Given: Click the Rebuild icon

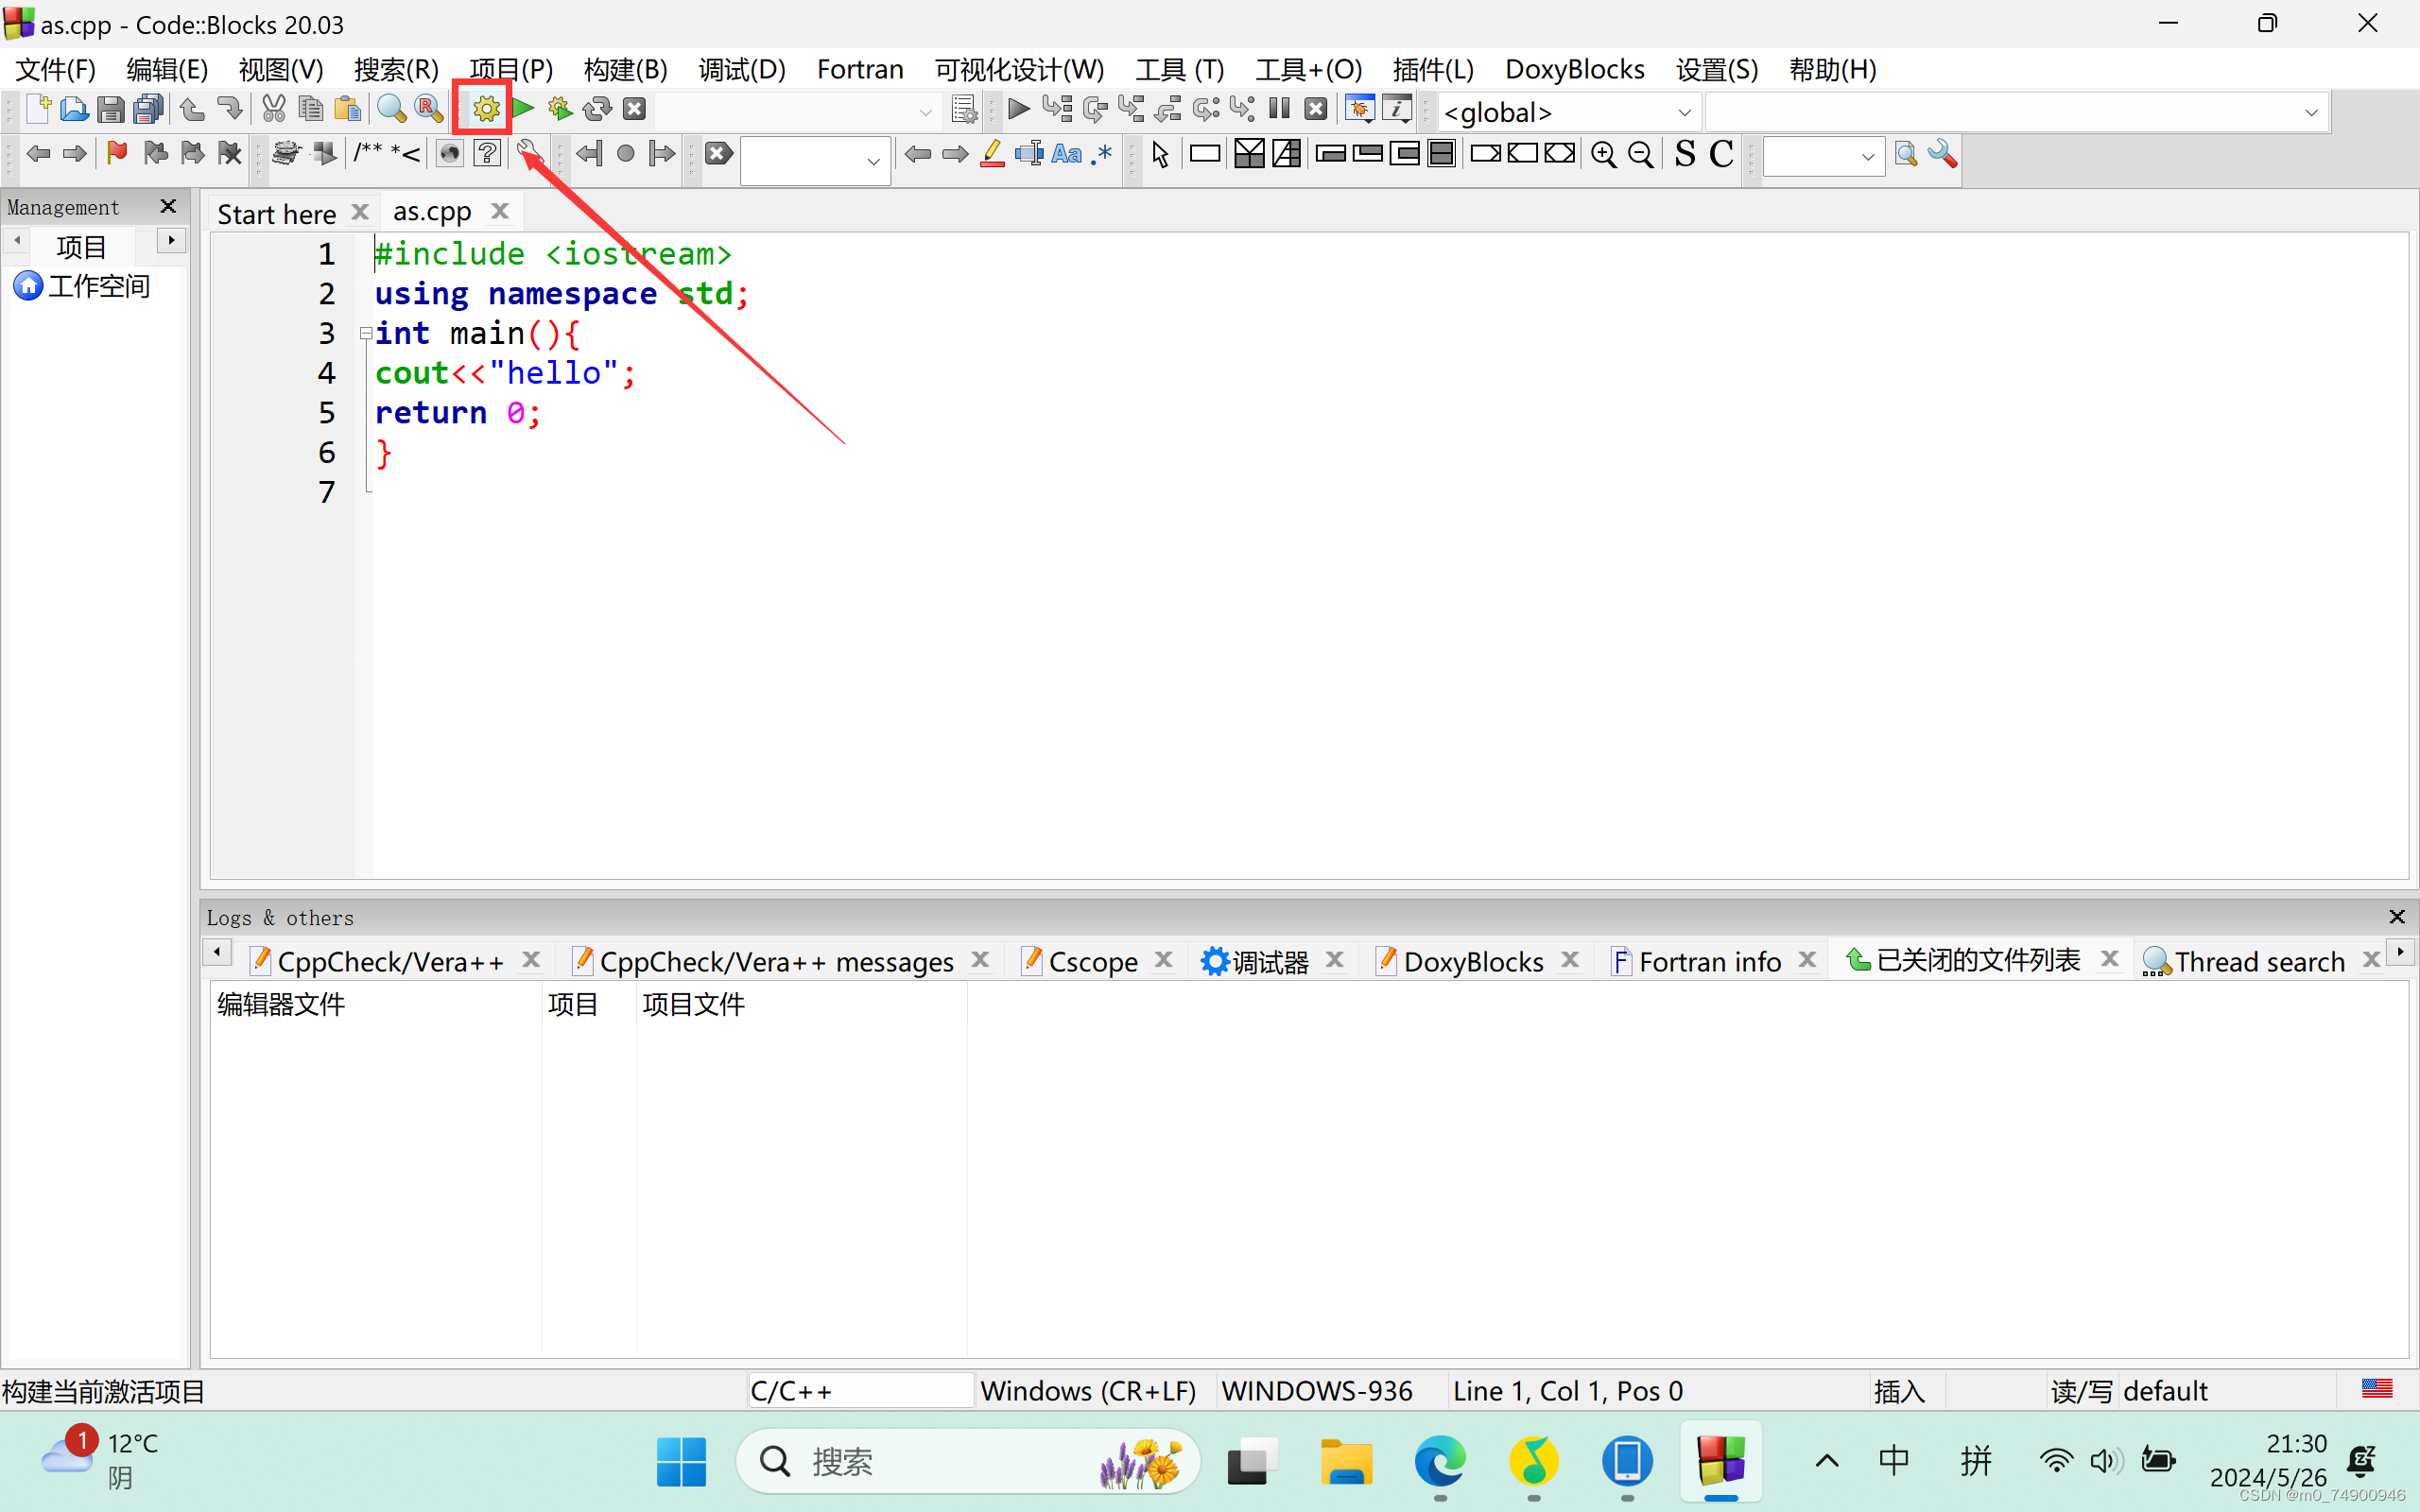Looking at the screenshot, I should (x=597, y=109).
